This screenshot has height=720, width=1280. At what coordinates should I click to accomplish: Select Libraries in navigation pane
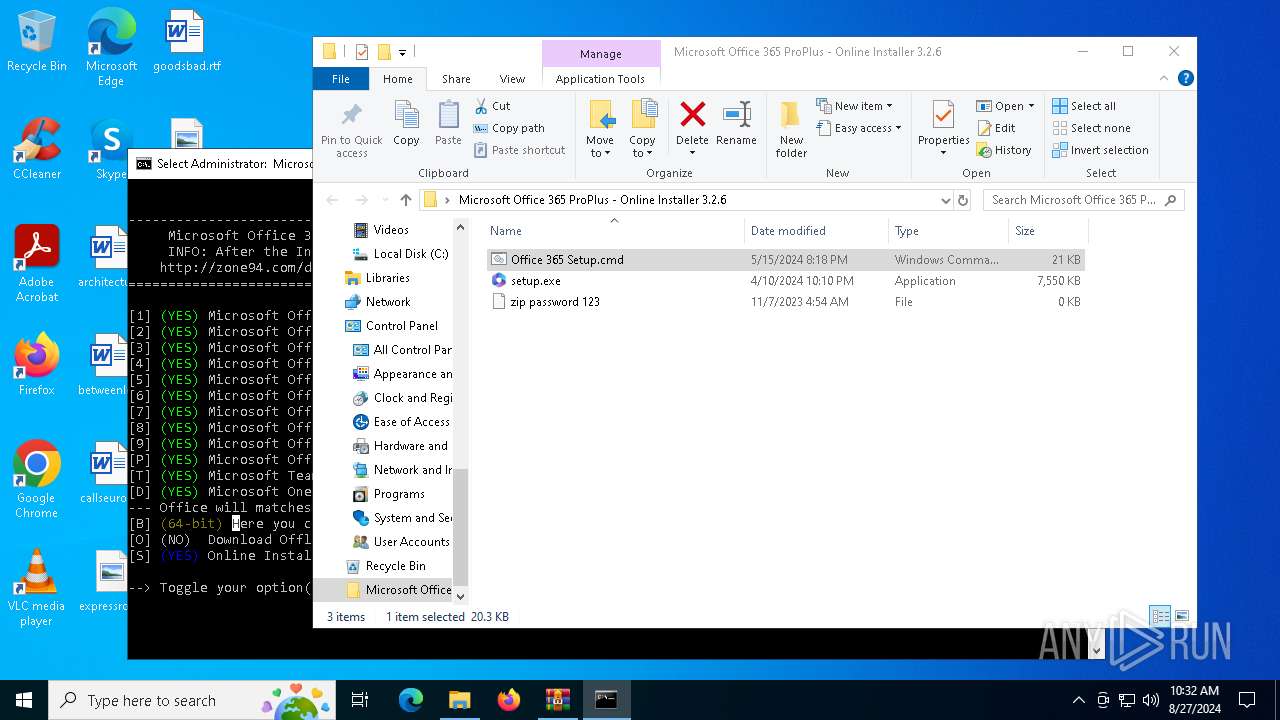[377, 278]
